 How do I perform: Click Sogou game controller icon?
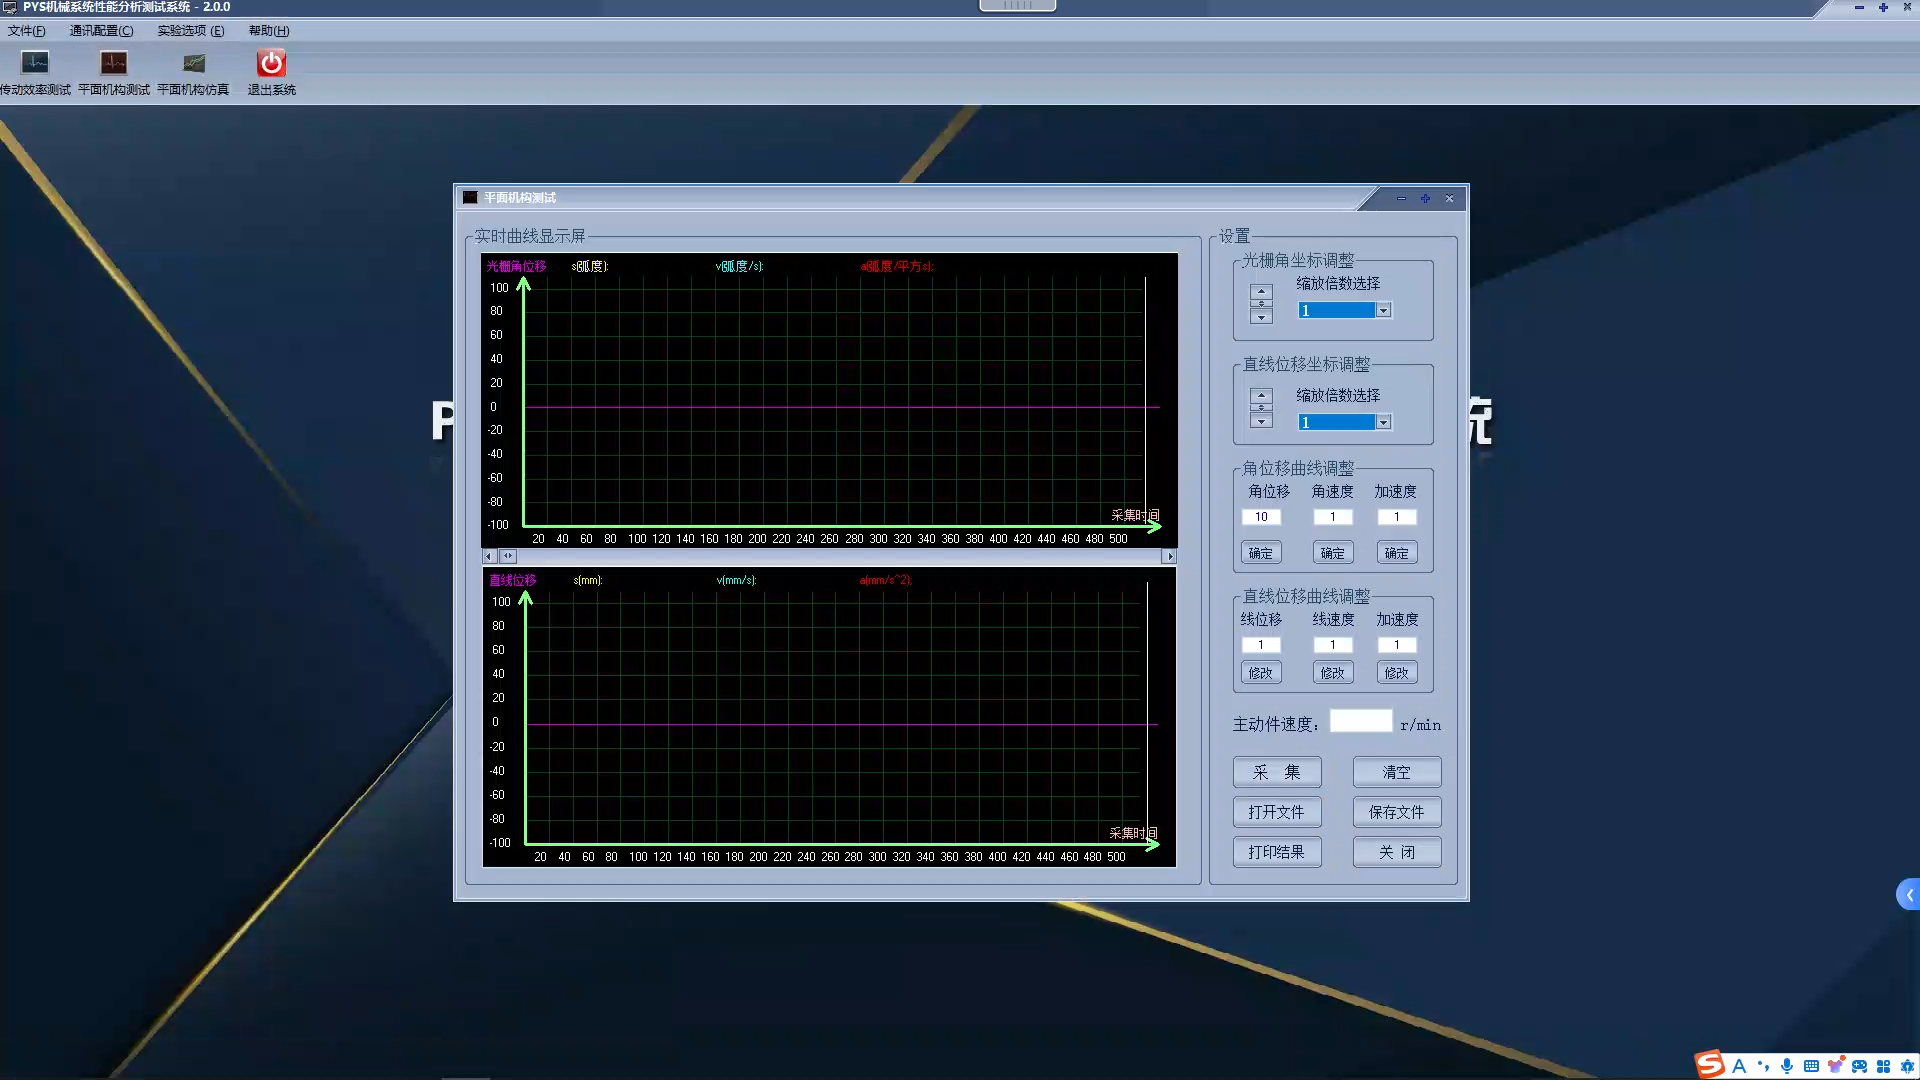point(1859,1066)
